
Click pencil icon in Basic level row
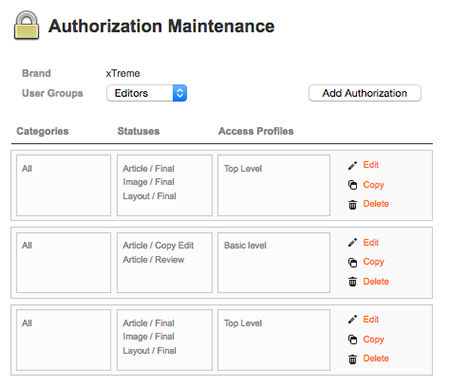tap(352, 242)
